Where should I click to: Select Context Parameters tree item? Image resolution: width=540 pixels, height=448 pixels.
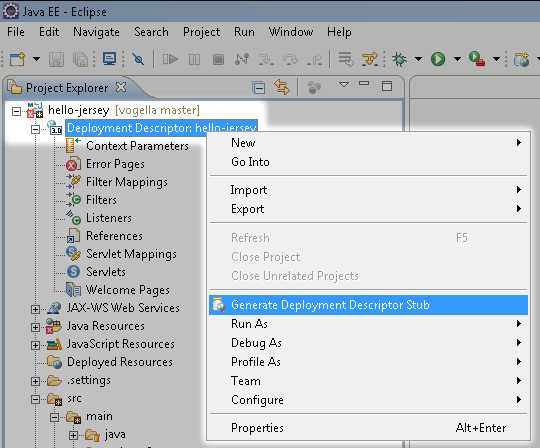[137, 146]
